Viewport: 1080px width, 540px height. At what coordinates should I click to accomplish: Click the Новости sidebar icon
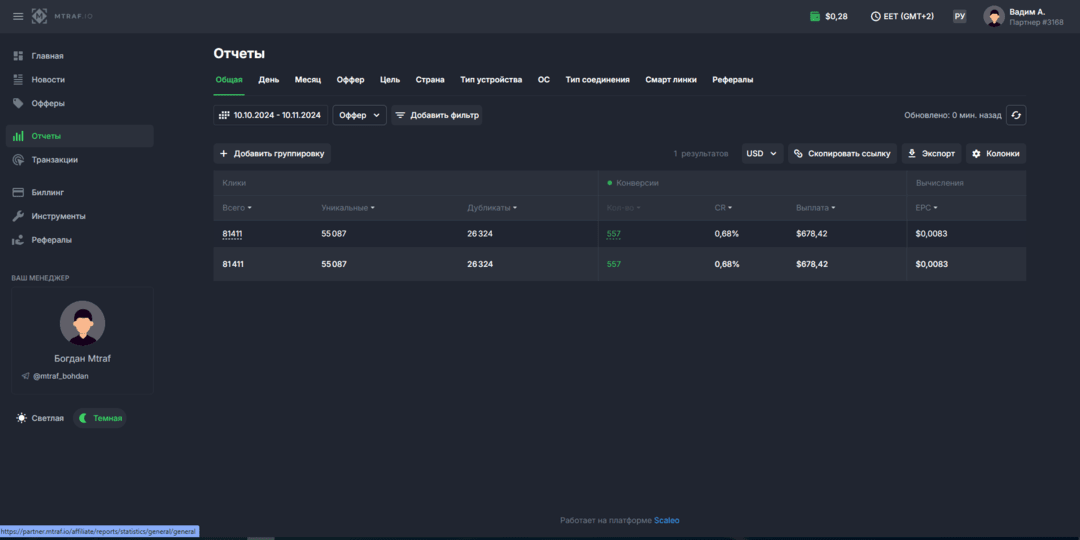pyautogui.click(x=19, y=79)
